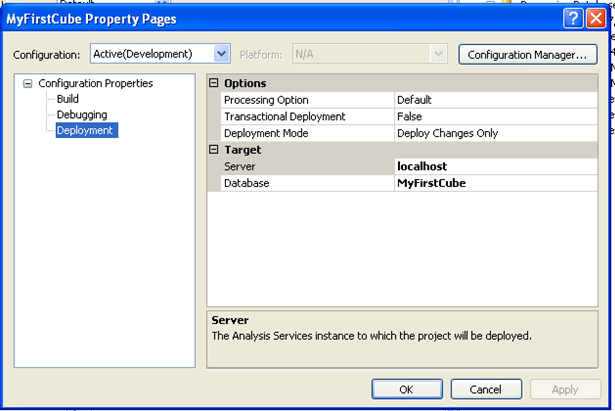Select the Build tree item
Screen dimensions: 615x411
click(68, 99)
